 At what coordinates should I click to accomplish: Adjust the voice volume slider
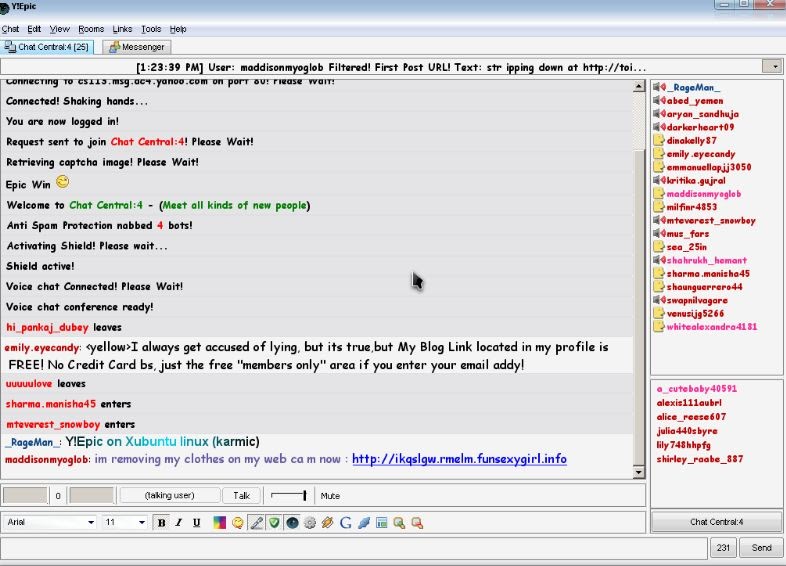click(x=289, y=495)
